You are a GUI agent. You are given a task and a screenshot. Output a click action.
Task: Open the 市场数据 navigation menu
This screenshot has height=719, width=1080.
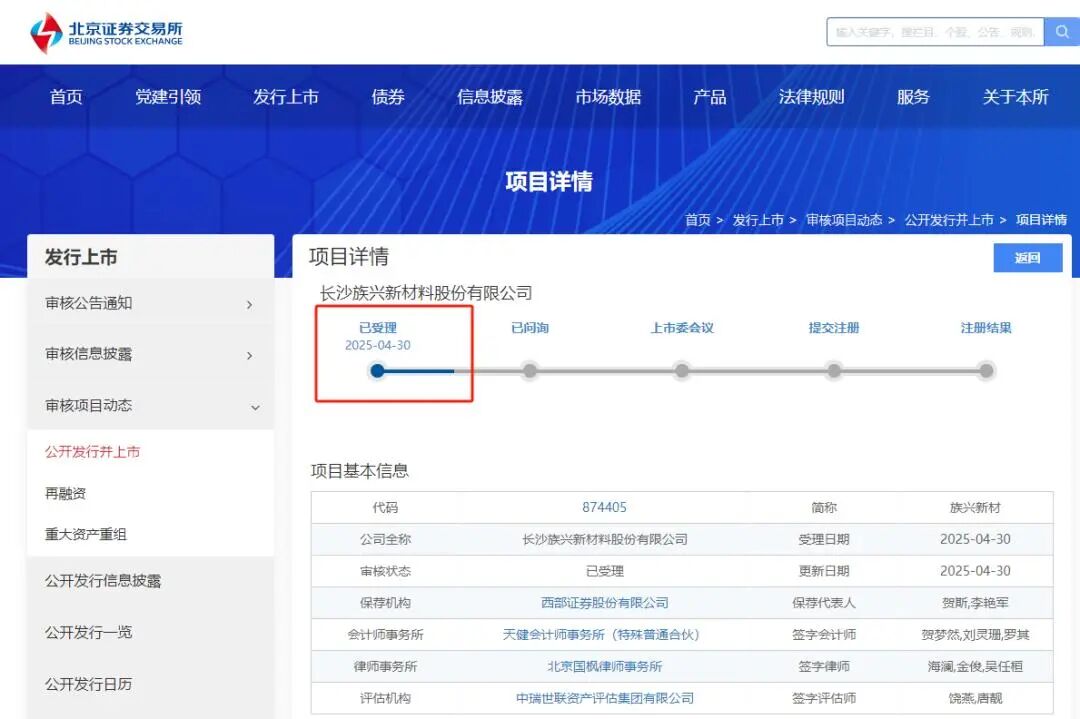point(608,97)
